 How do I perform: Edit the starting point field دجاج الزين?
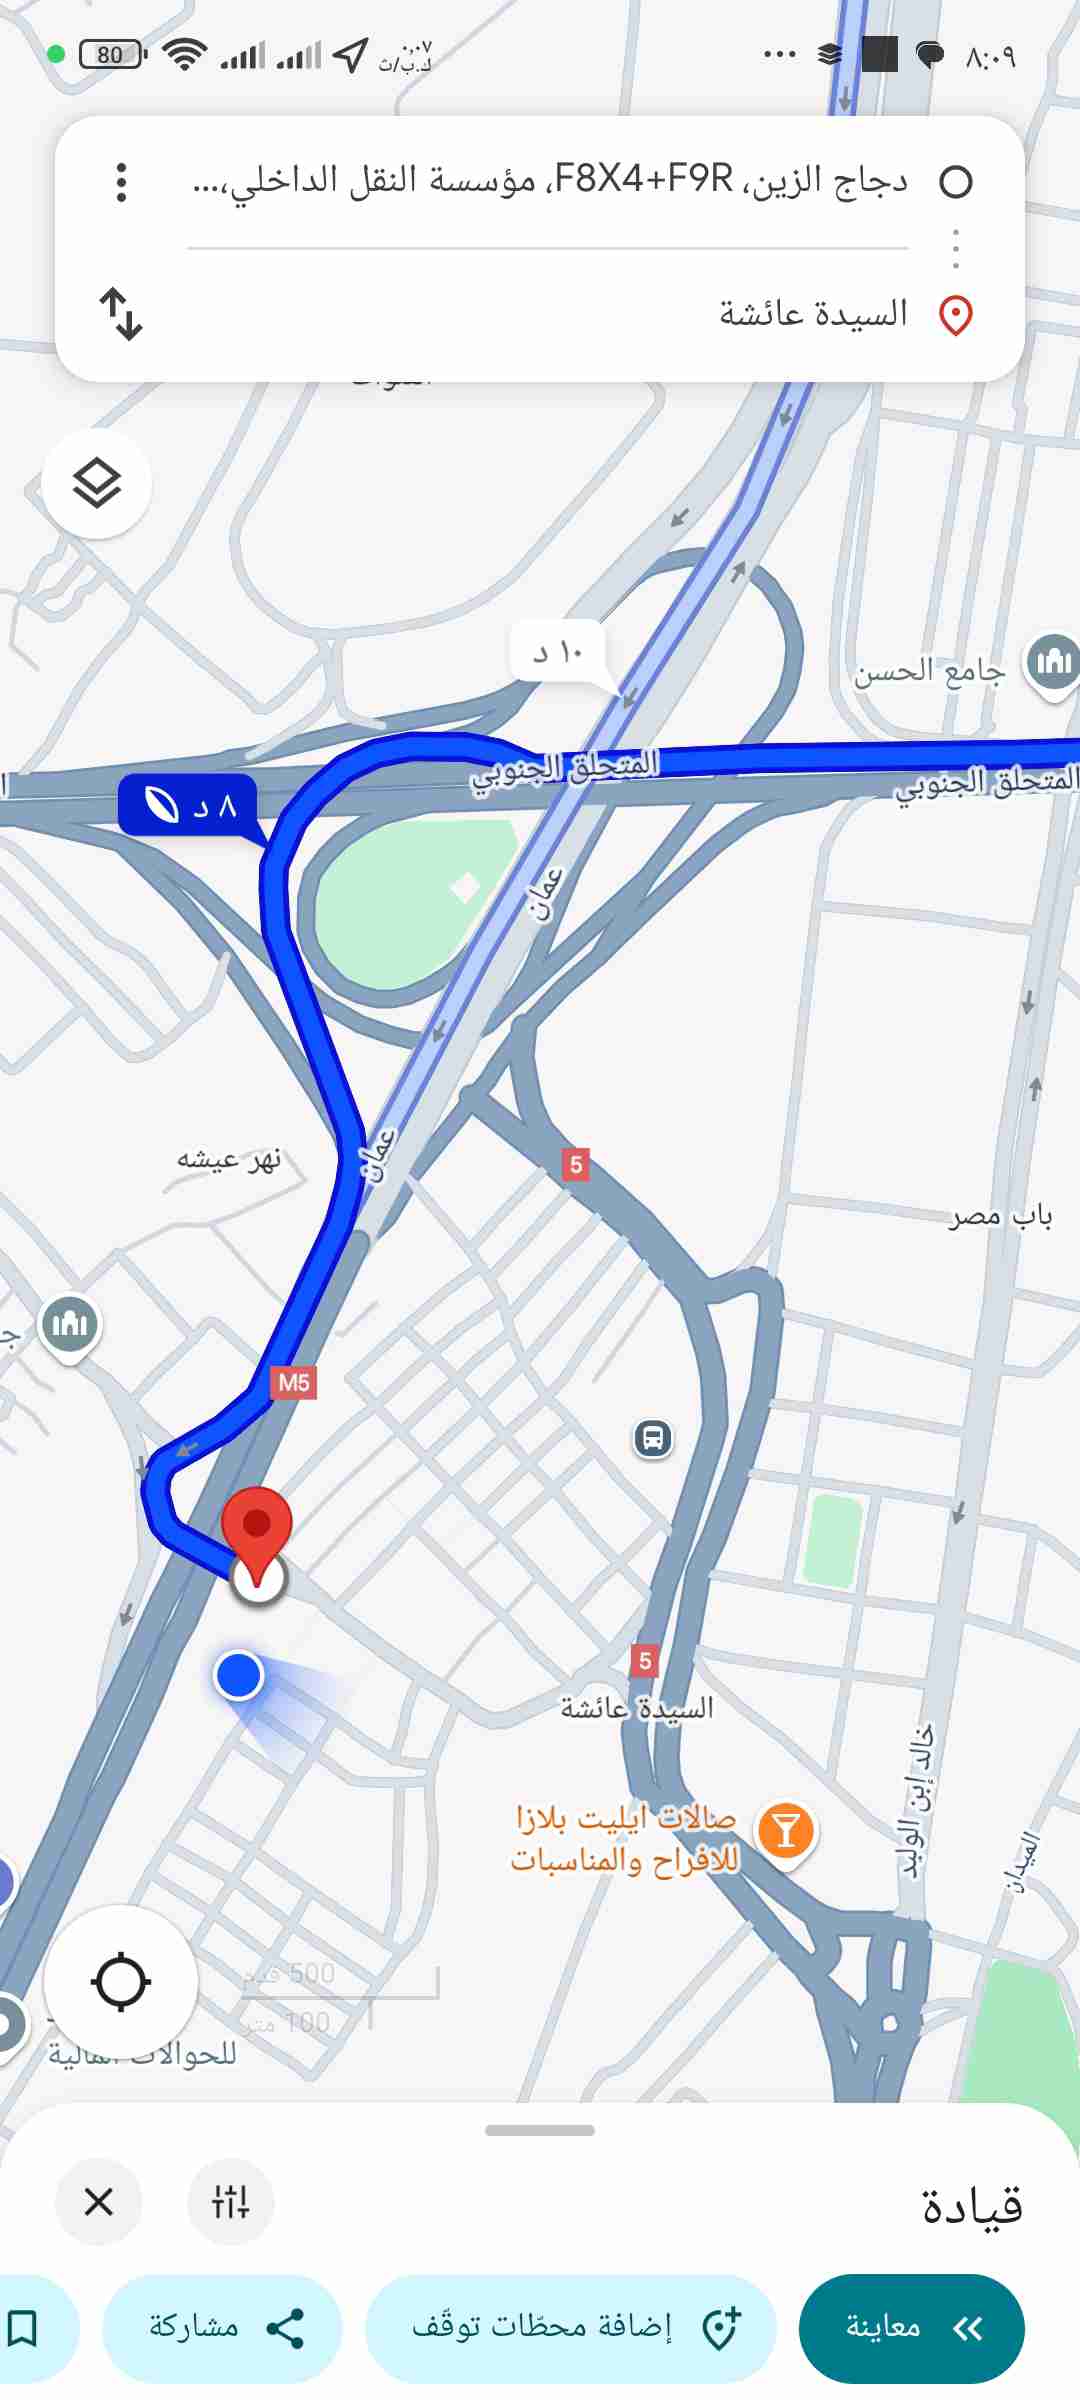pos(550,181)
